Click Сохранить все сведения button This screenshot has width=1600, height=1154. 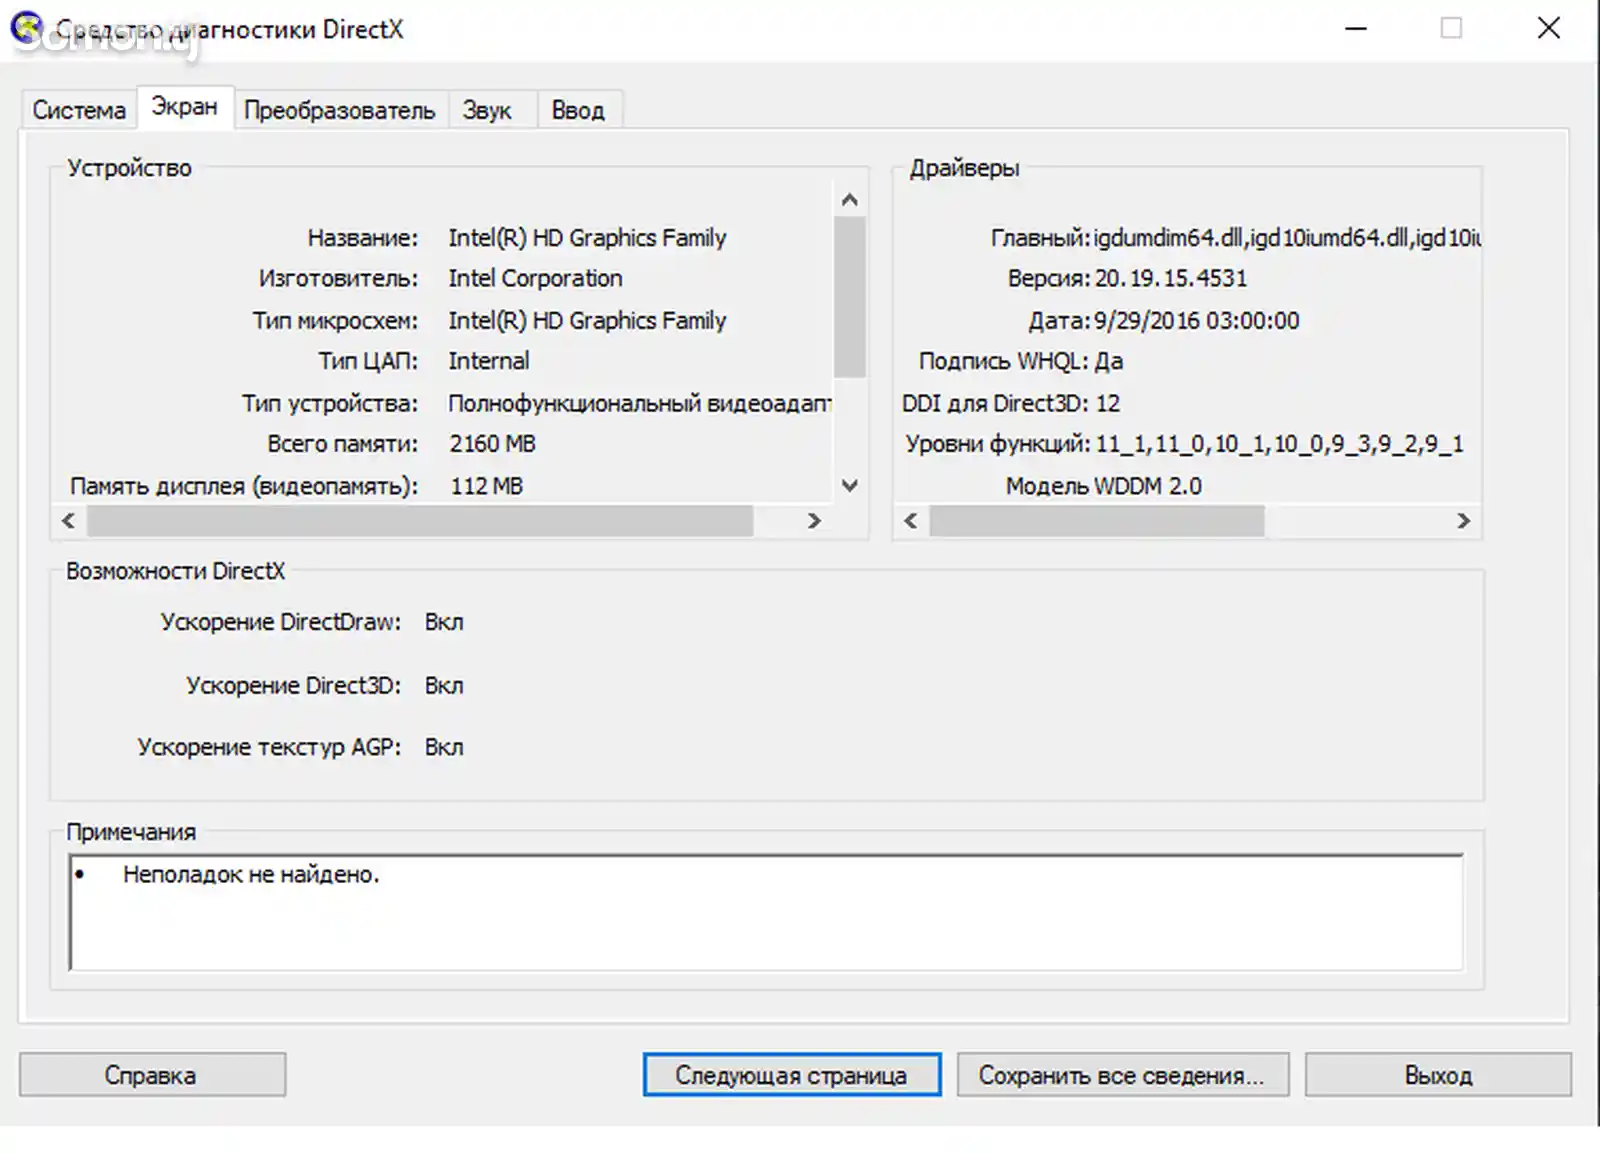click(1122, 1075)
